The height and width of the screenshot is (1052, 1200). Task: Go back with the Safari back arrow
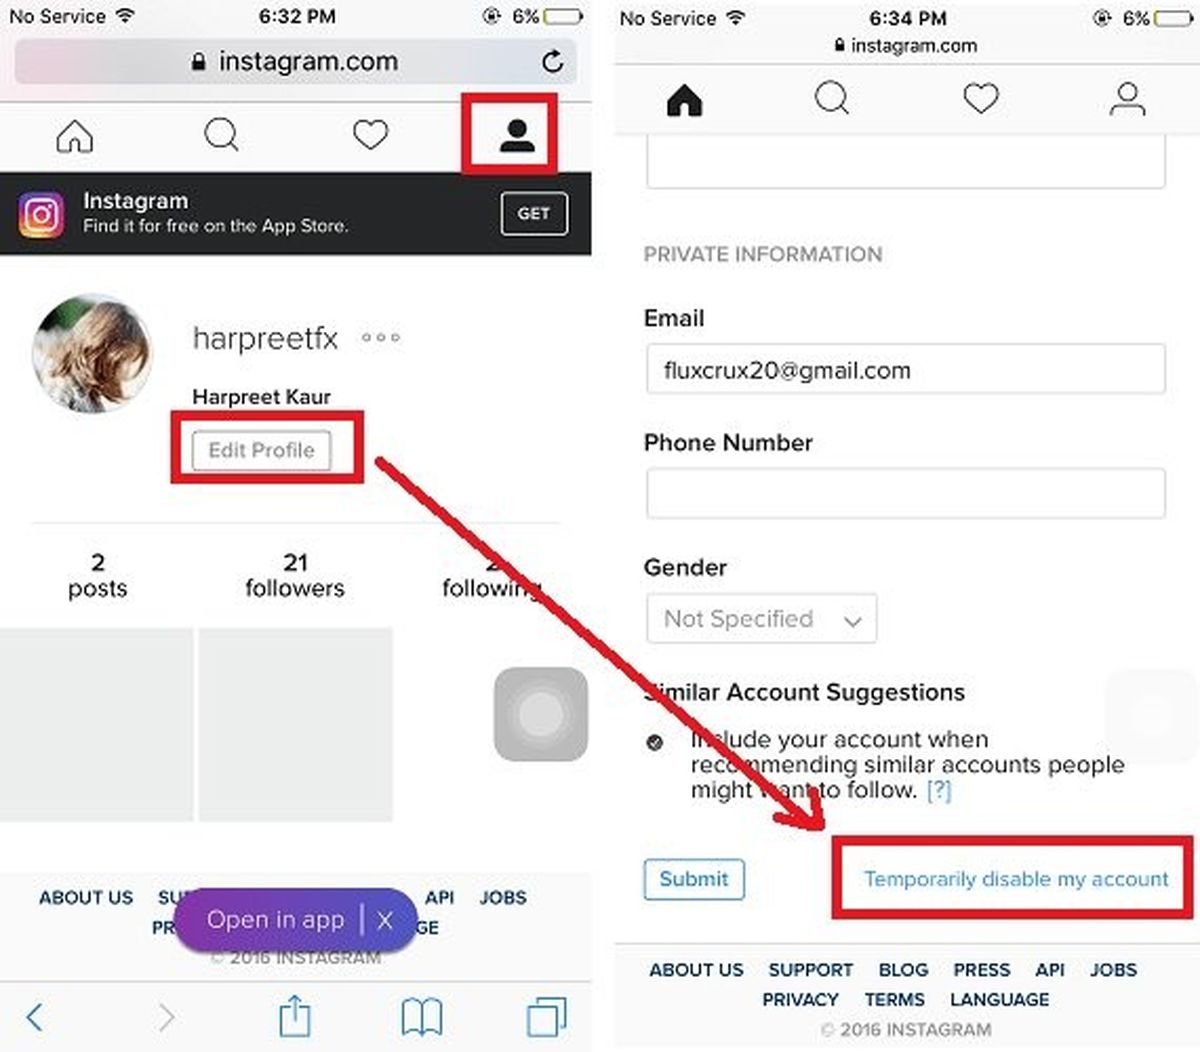35,1017
